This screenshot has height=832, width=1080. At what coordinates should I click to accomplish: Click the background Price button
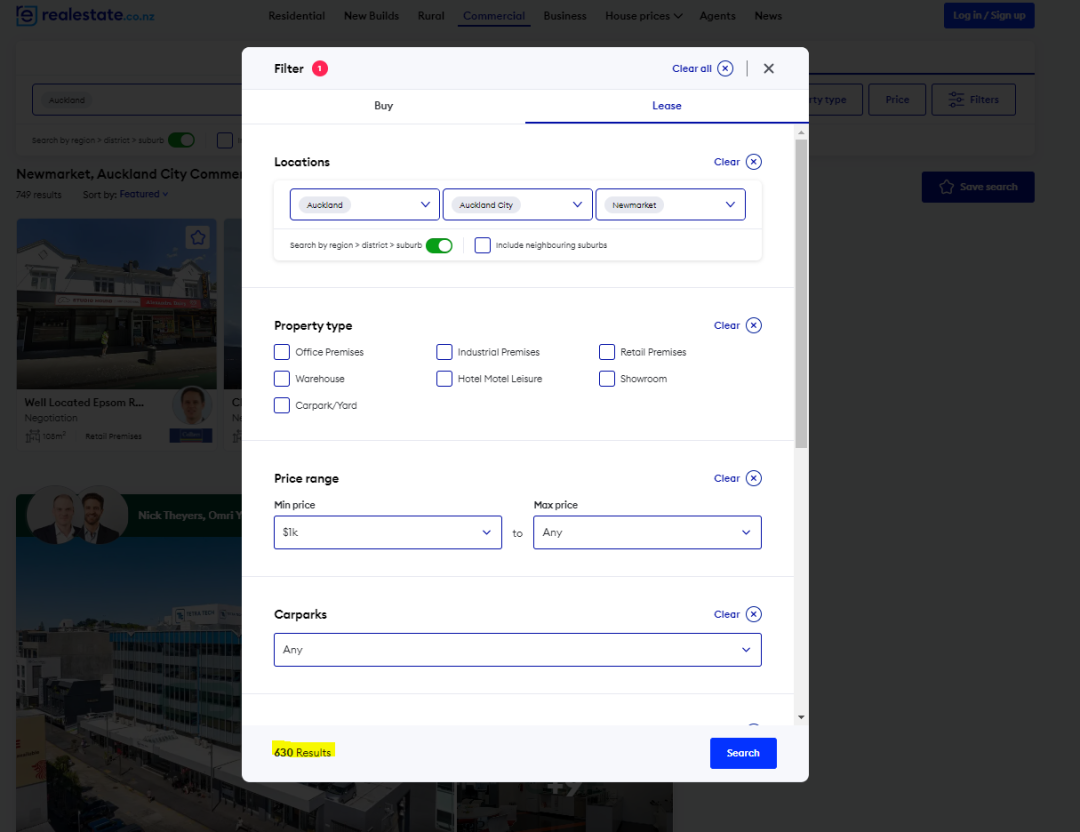897,99
